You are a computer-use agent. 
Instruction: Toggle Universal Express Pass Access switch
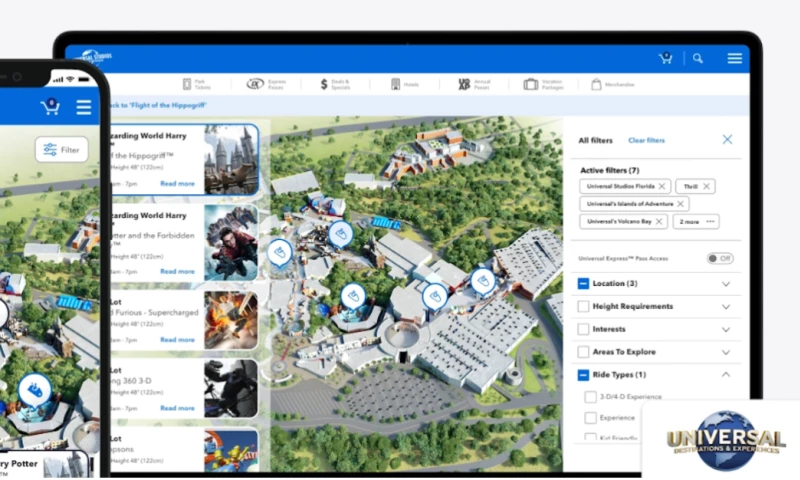[x=720, y=258]
